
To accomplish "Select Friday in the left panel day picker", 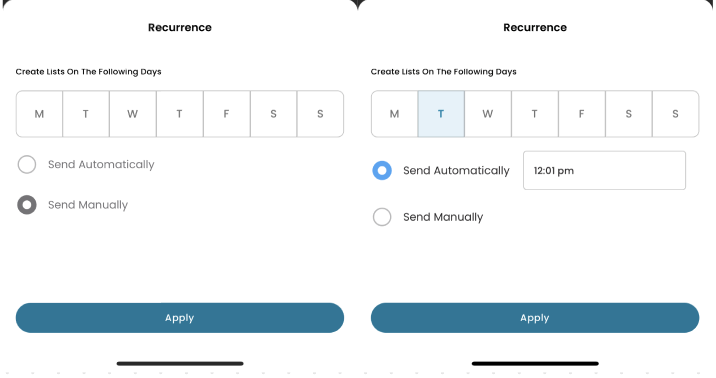I will tap(226, 114).
